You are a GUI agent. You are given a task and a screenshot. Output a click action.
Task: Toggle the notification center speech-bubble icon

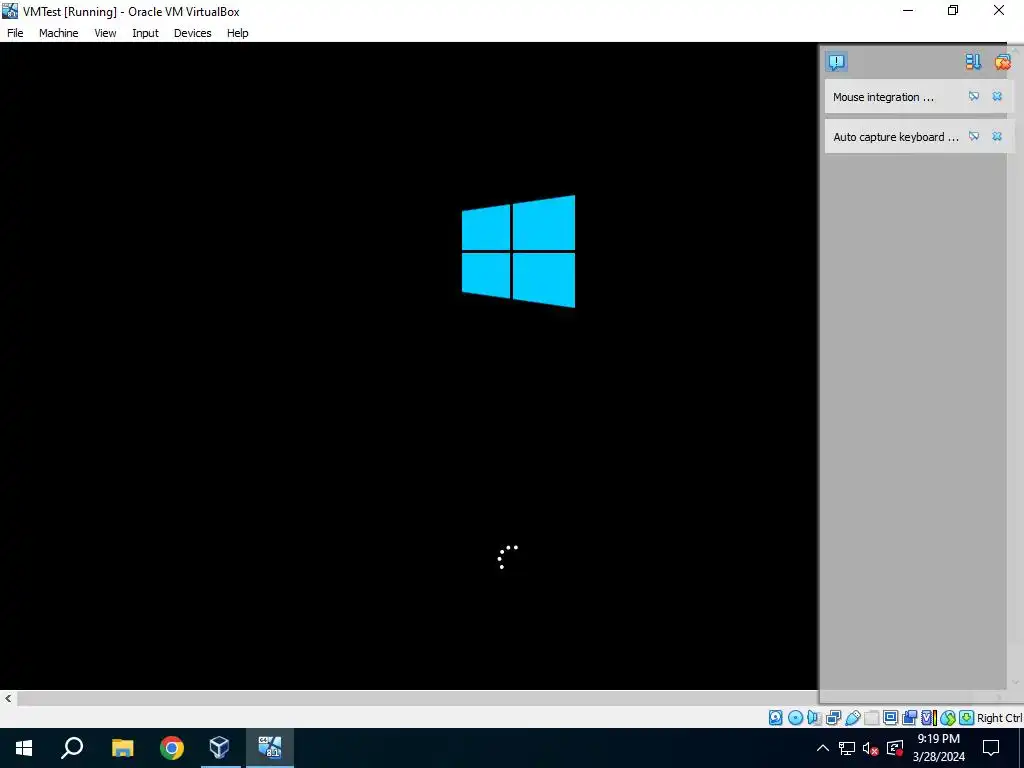pyautogui.click(x=837, y=62)
